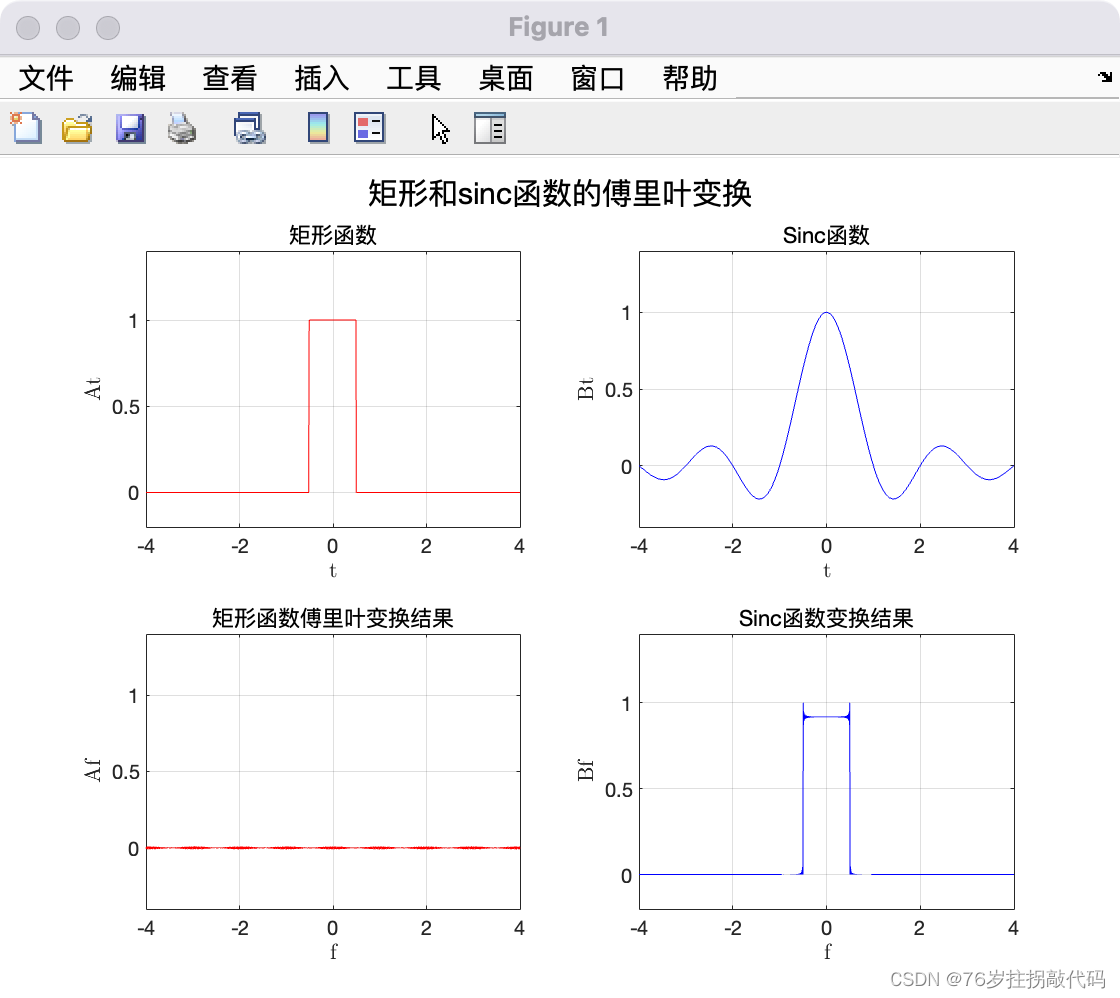The image size is (1120, 998).
Task: Open a saved figure file
Action: tap(78, 129)
